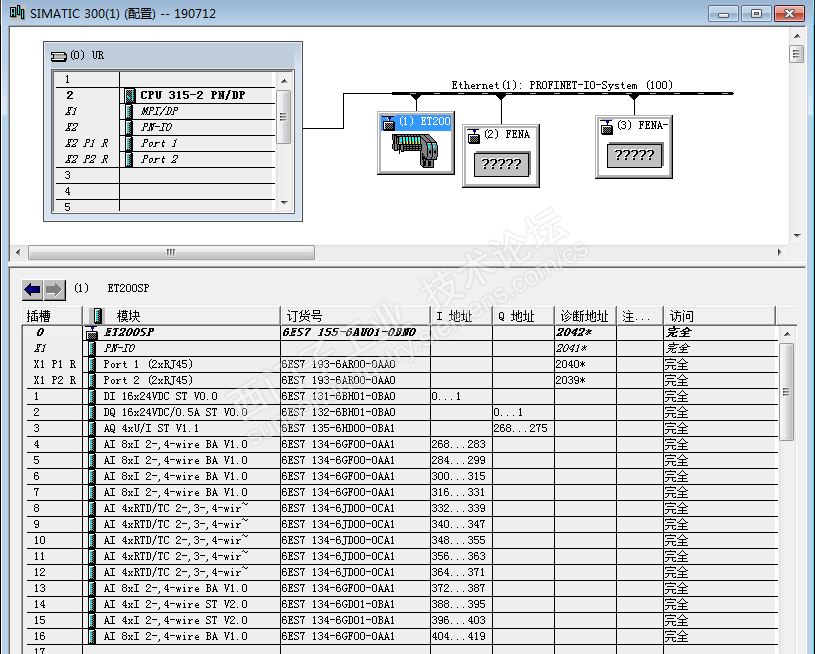Click Q address cell 268...275

521,428
